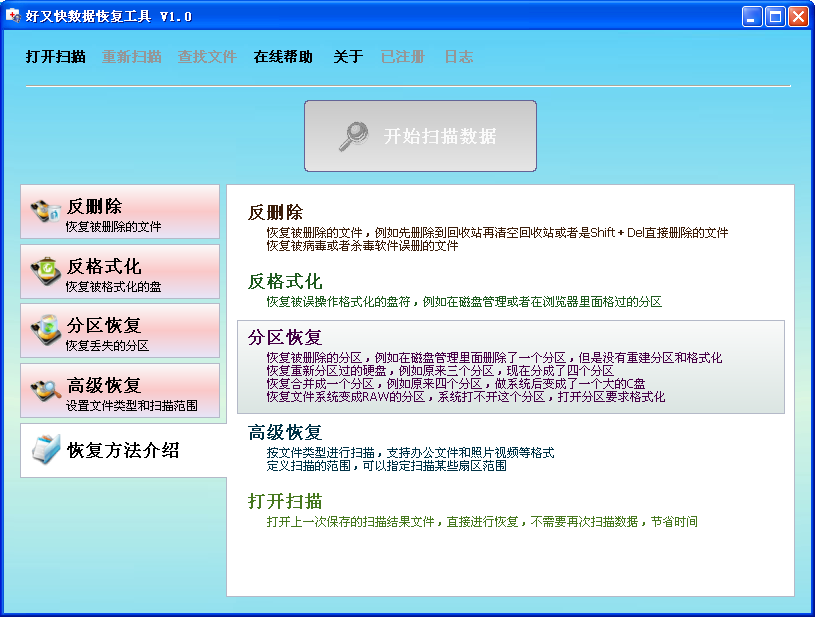Select the 反格式化 unformat disk icon
Viewport: 815px width, 617px height.
tap(45, 268)
